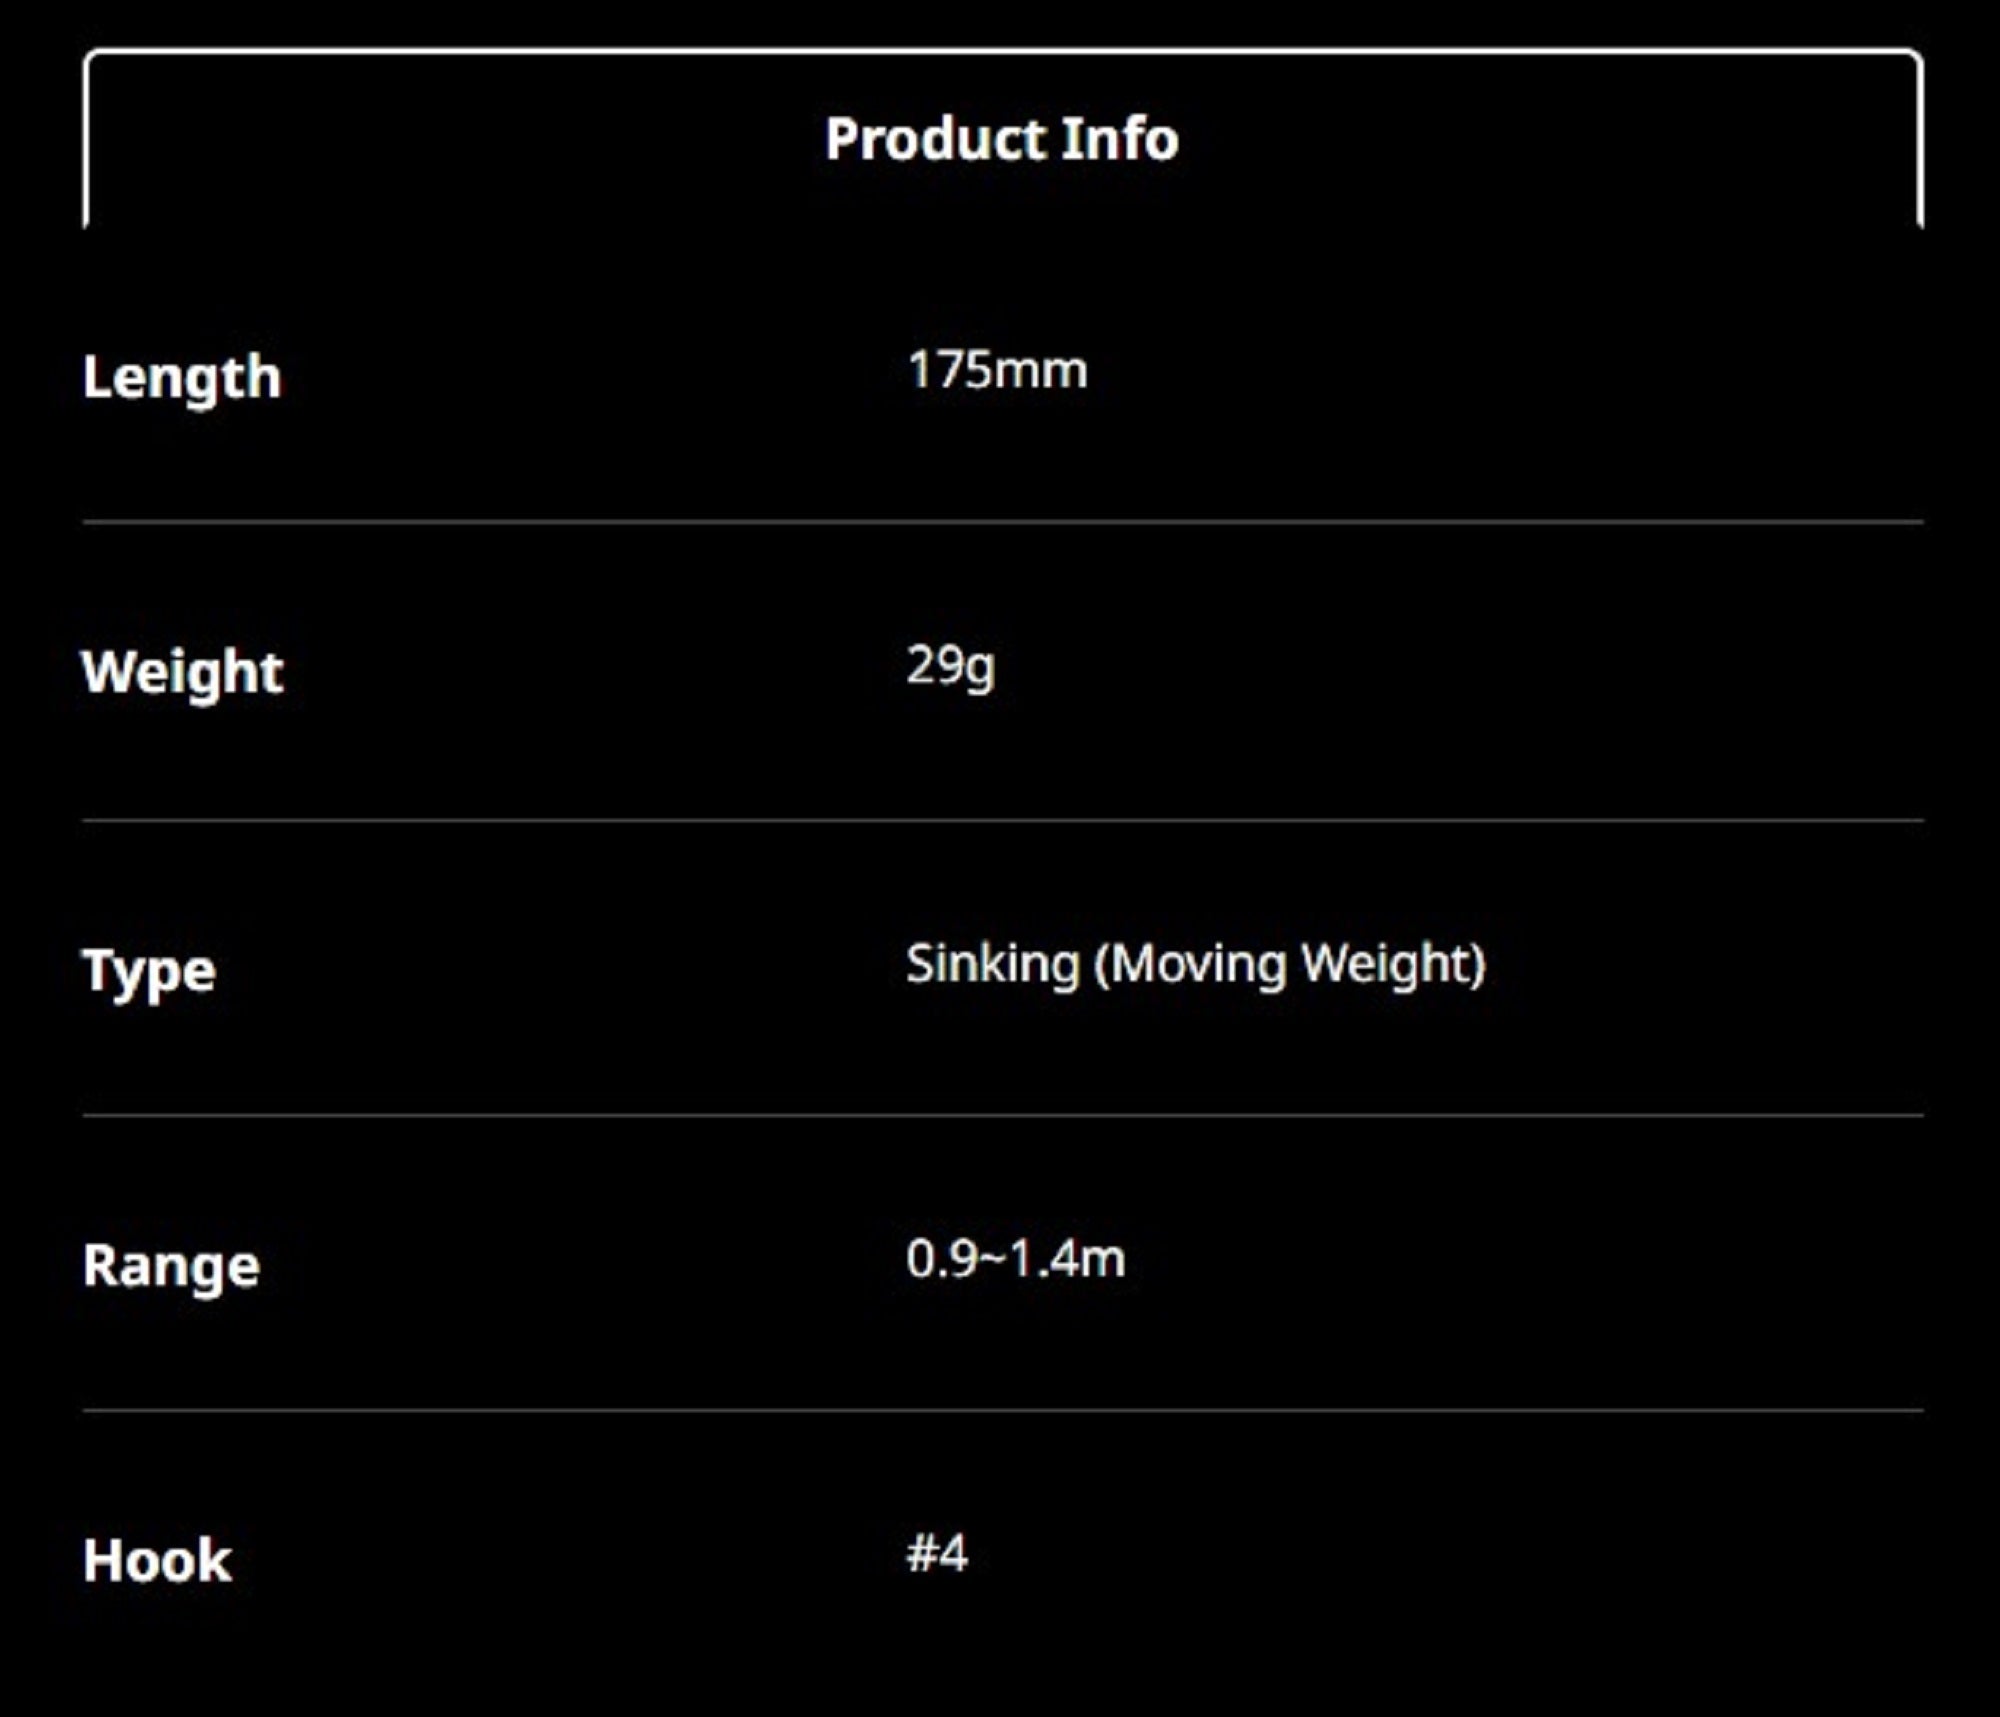
Task: Click the 29g weight value
Action: coord(950,666)
